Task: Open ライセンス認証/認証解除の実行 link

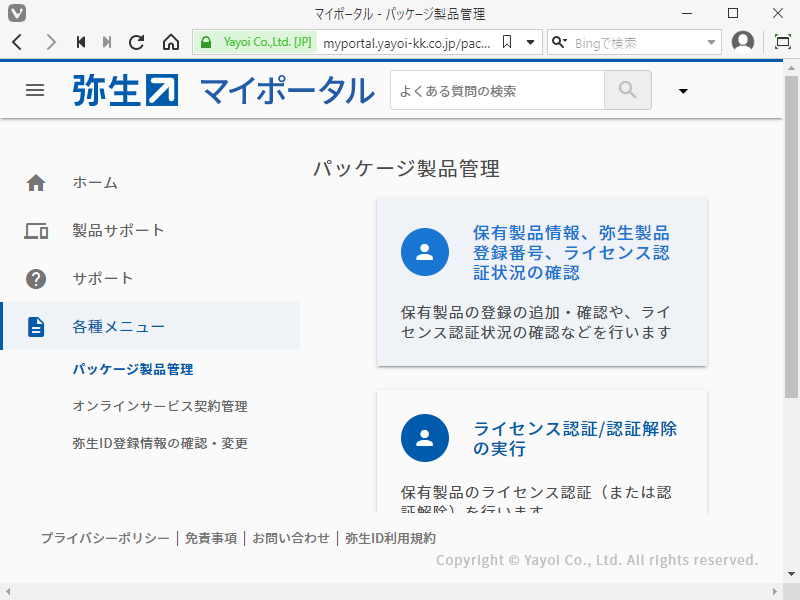Action: (x=574, y=438)
